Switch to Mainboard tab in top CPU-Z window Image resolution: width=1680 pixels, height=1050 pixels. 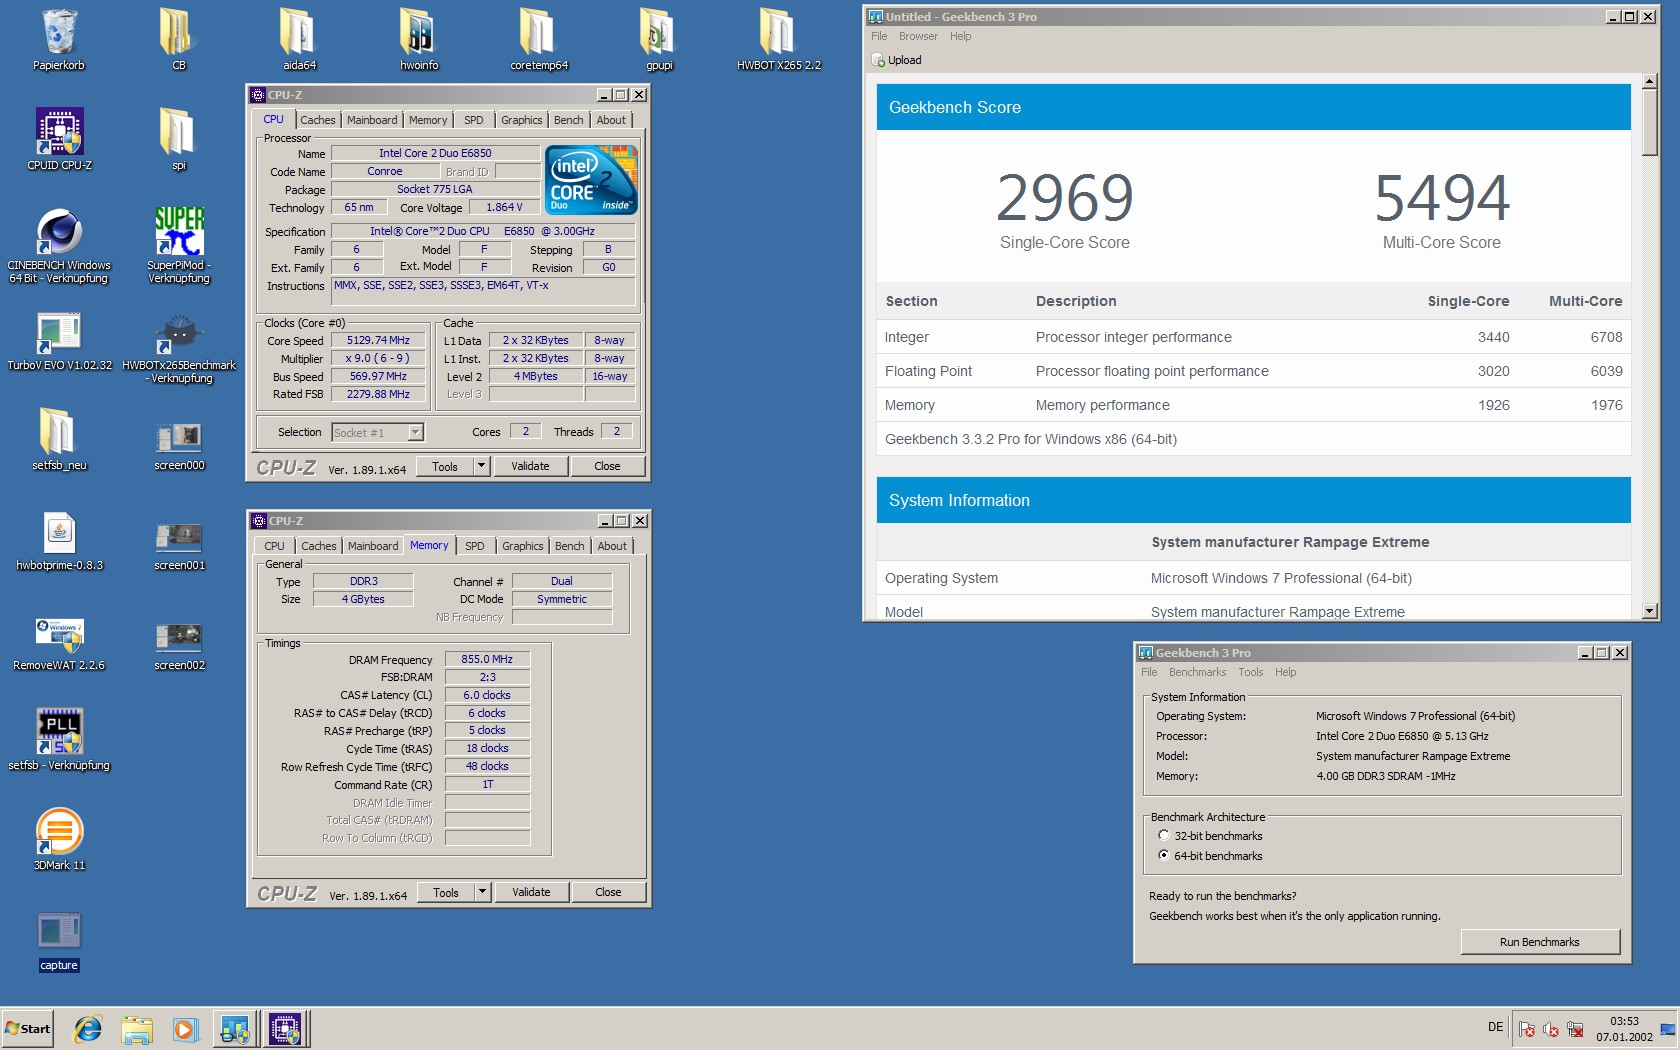[x=372, y=120]
